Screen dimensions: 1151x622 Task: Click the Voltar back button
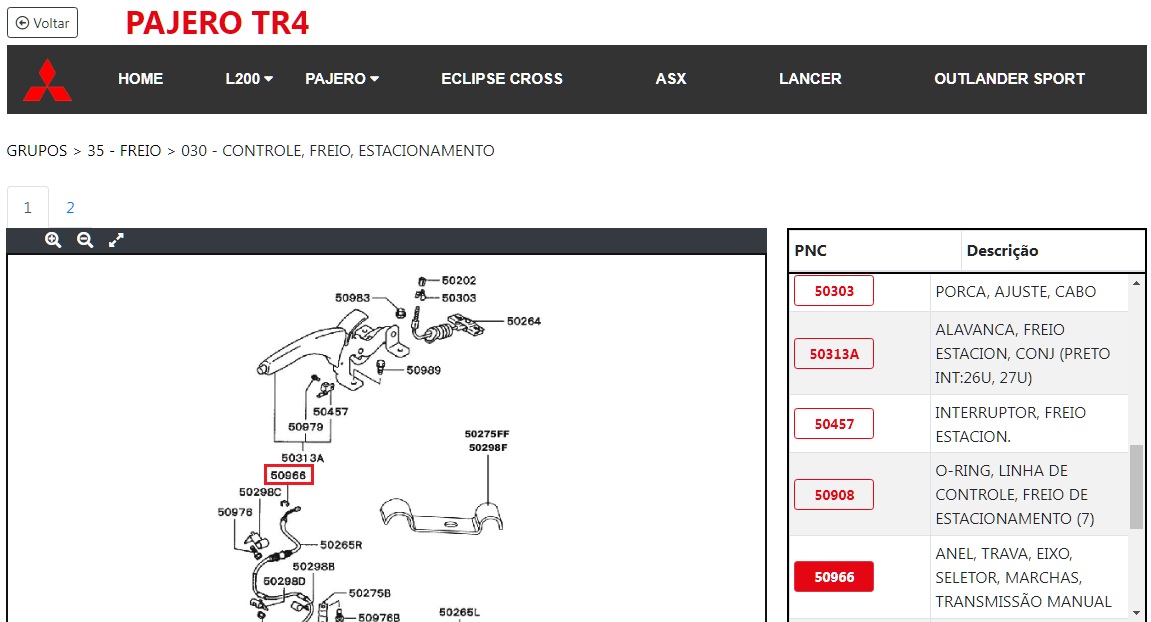coord(42,23)
